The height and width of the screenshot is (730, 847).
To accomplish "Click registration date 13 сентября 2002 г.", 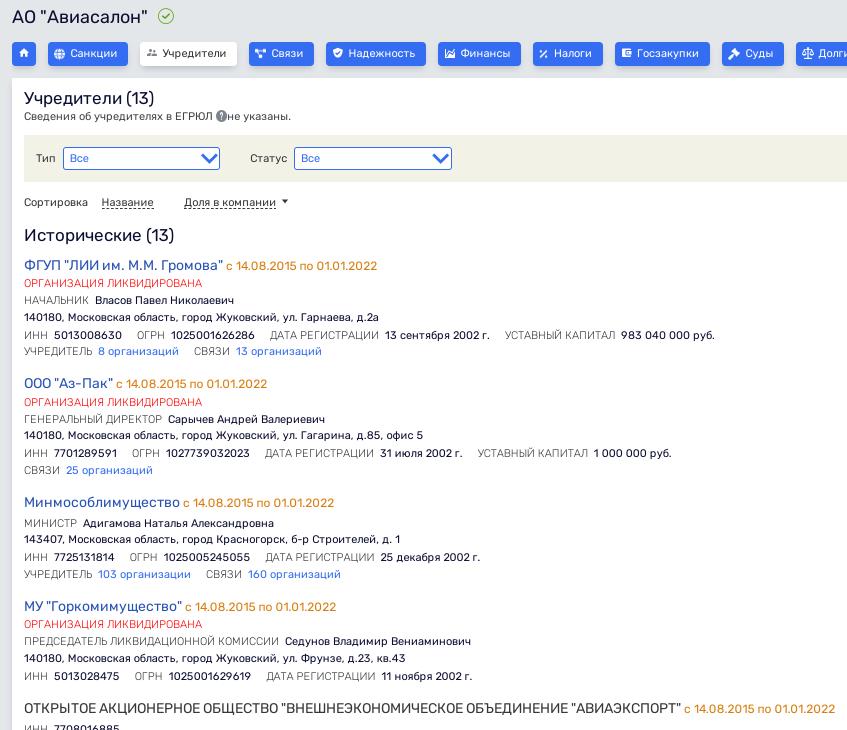I will click(x=437, y=335).
